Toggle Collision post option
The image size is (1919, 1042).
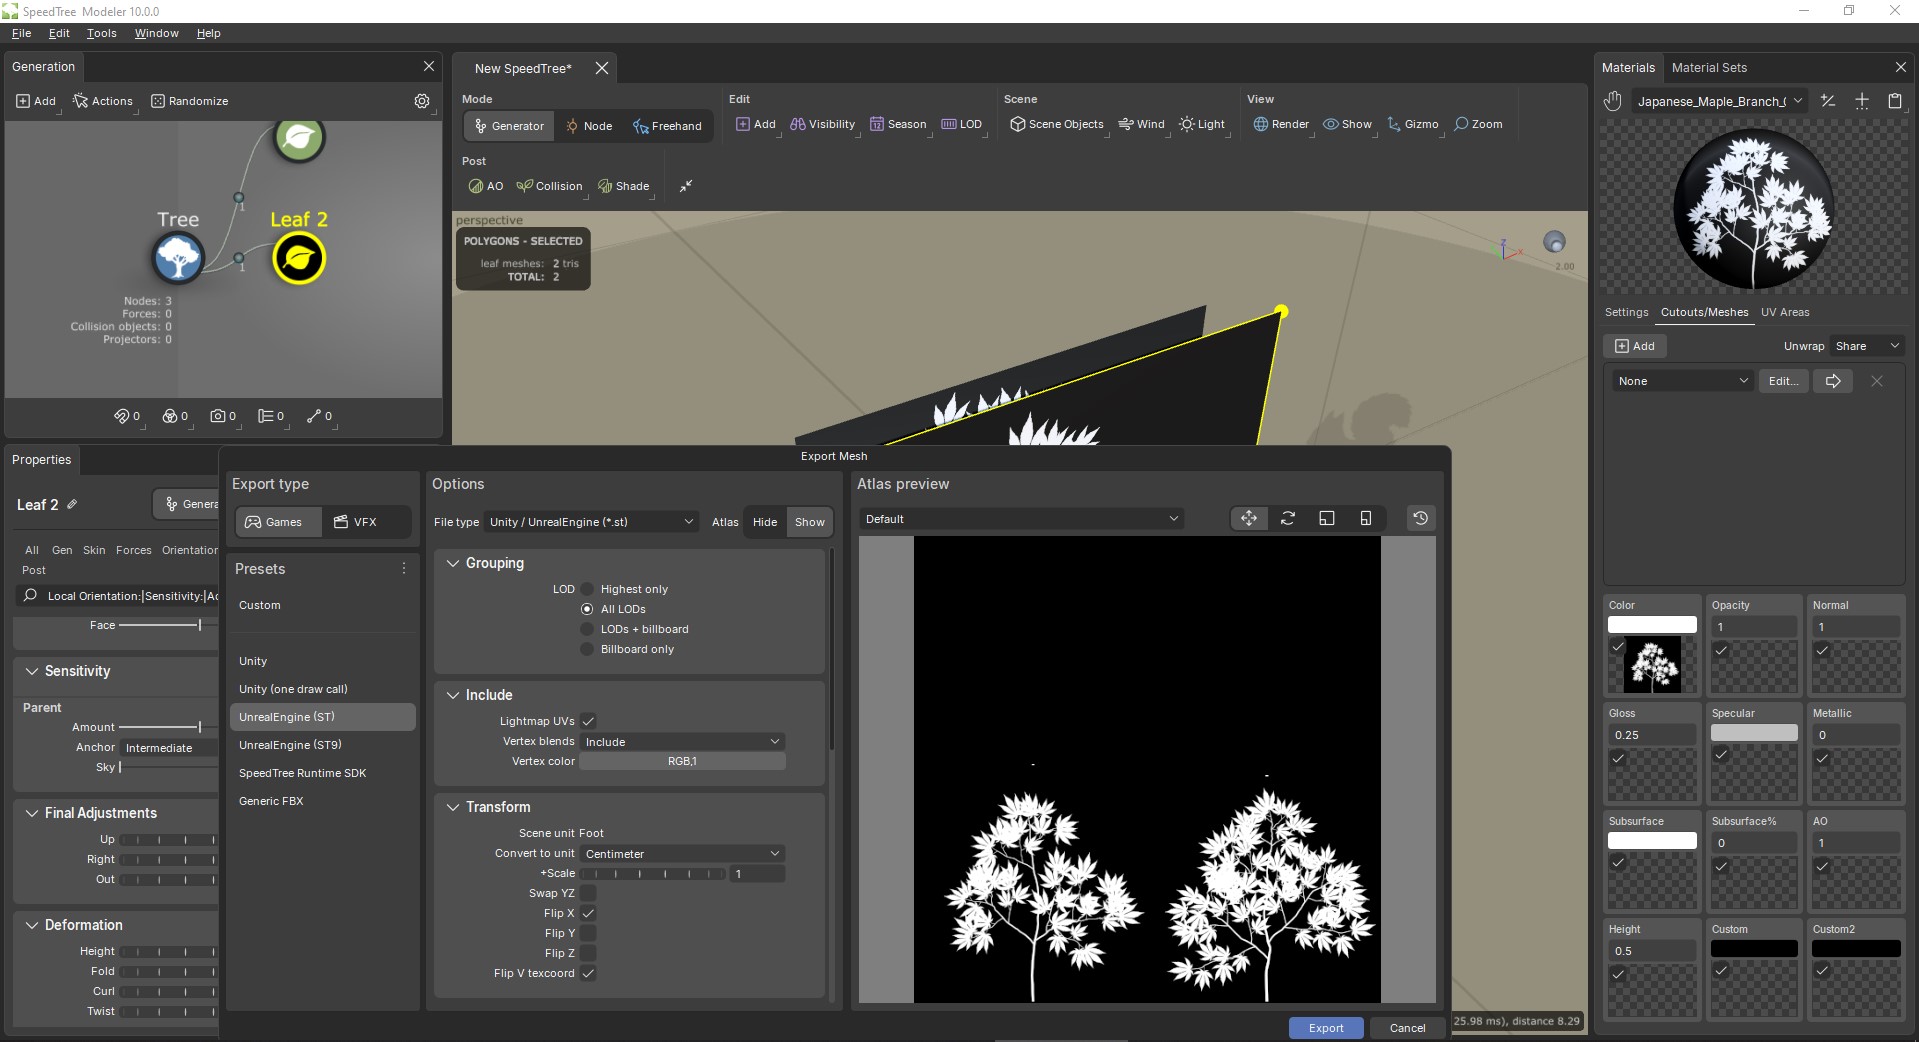tap(549, 186)
